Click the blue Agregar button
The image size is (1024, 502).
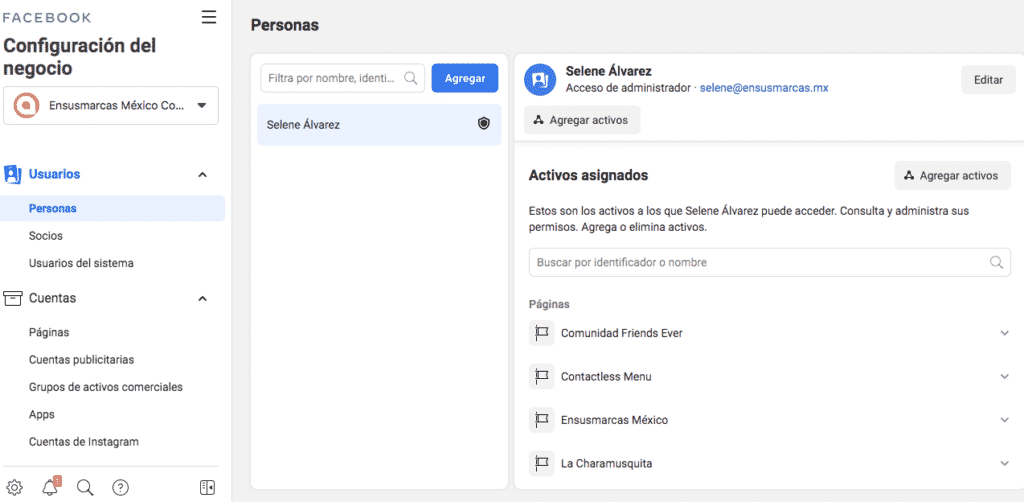click(465, 78)
